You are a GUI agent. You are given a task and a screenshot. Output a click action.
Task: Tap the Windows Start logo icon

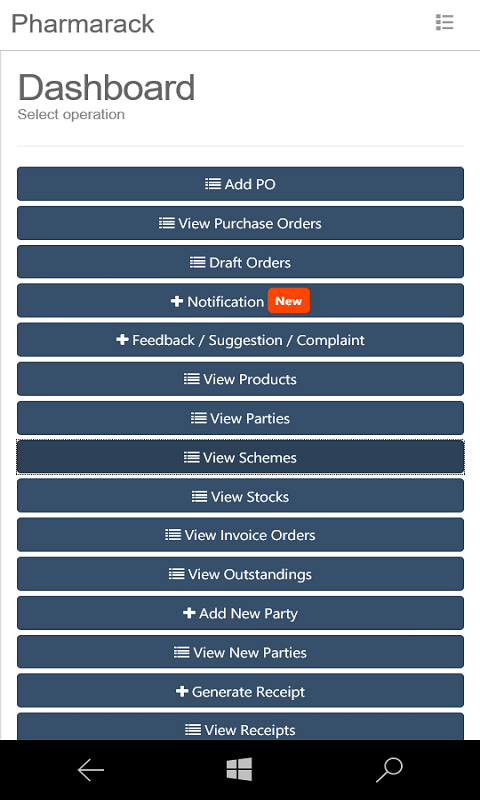tap(239, 769)
